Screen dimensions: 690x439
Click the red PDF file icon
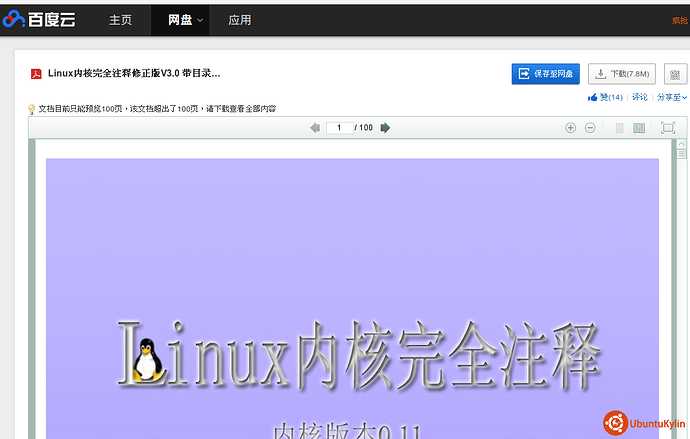(36, 74)
